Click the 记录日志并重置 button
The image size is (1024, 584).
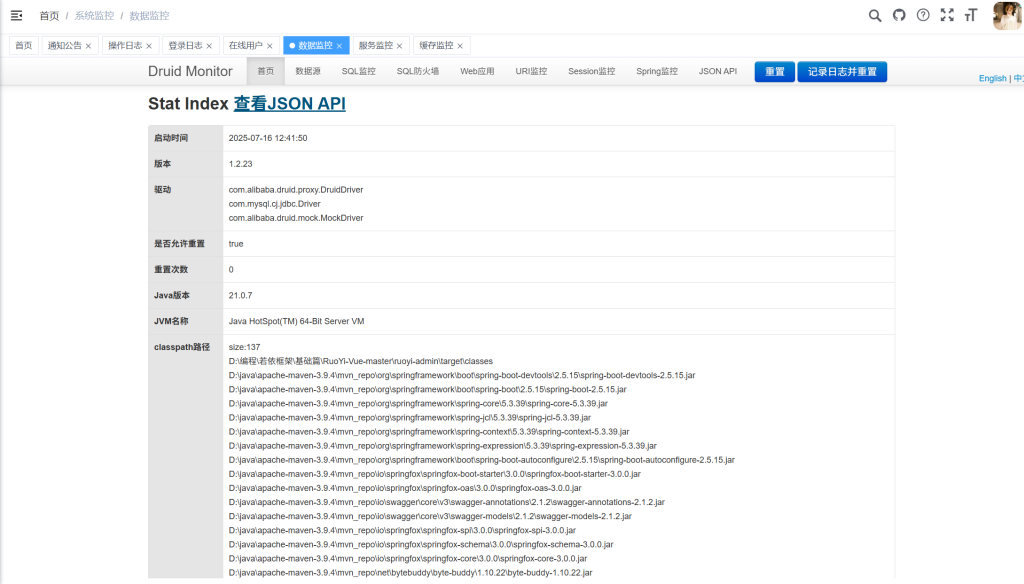pos(841,72)
